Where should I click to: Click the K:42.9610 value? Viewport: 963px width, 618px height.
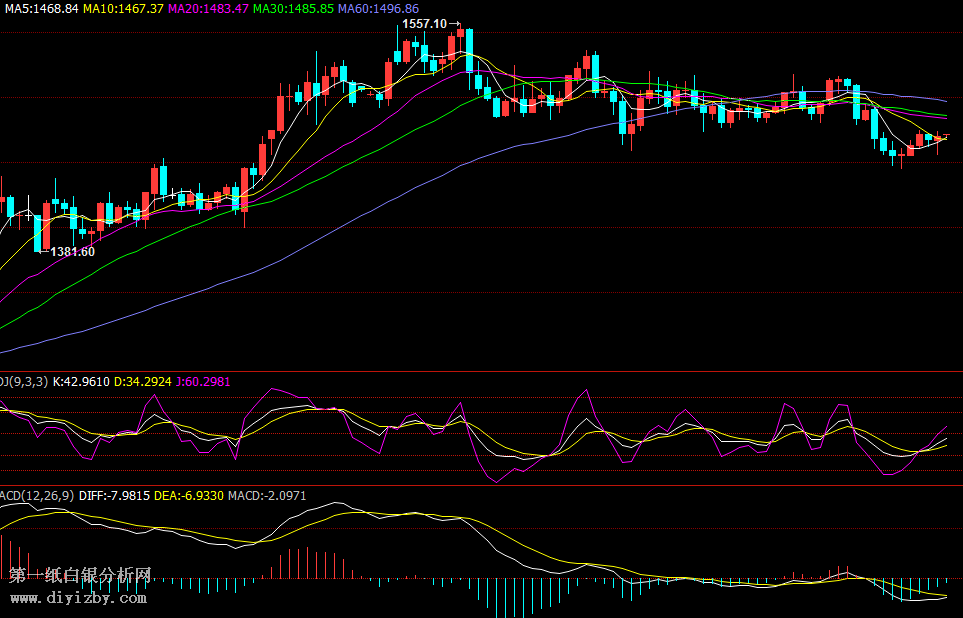coord(81,381)
